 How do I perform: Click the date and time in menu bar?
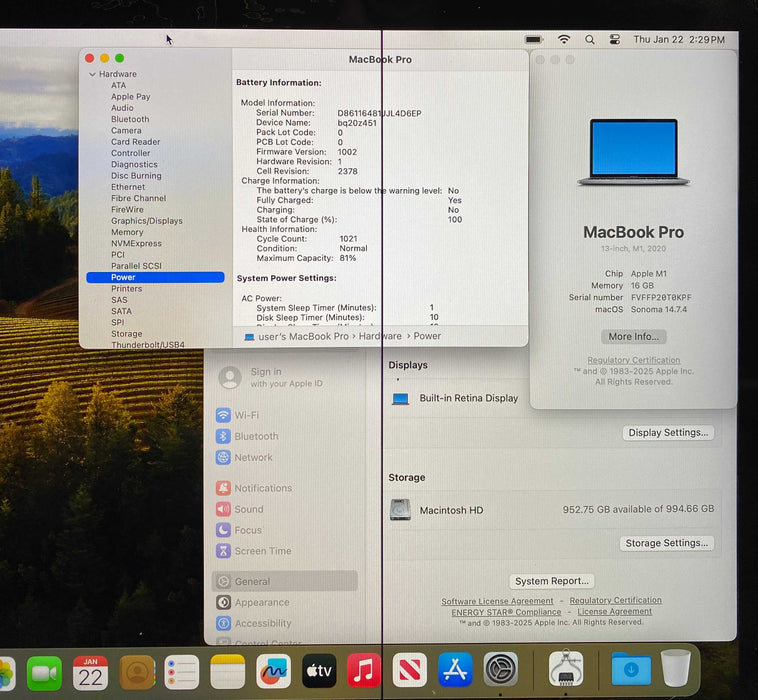(679, 40)
